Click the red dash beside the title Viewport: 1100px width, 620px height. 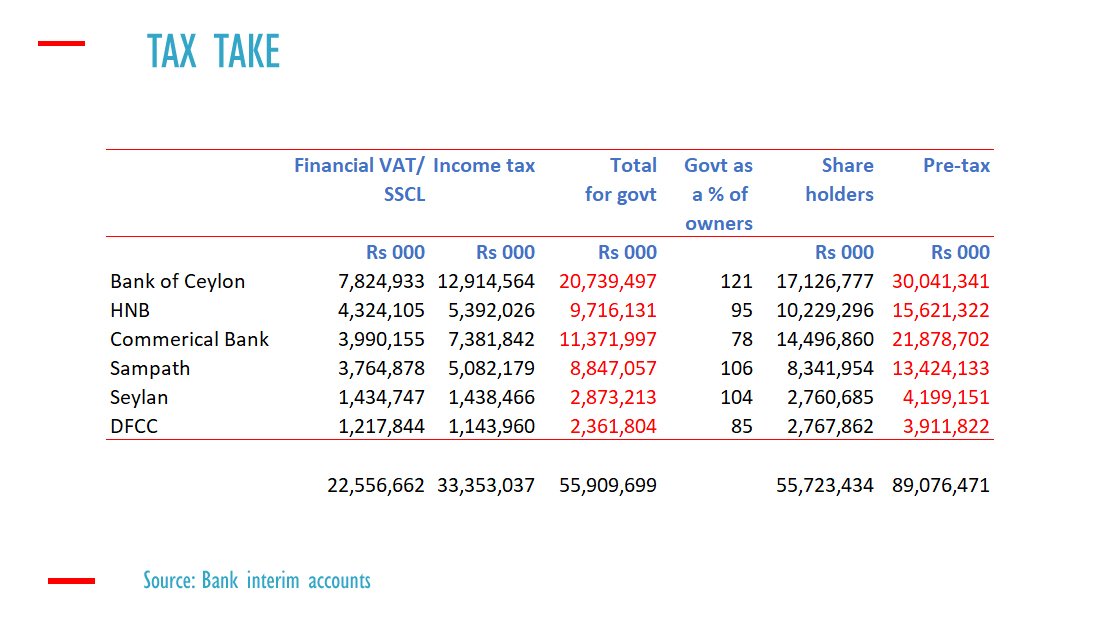[61, 44]
